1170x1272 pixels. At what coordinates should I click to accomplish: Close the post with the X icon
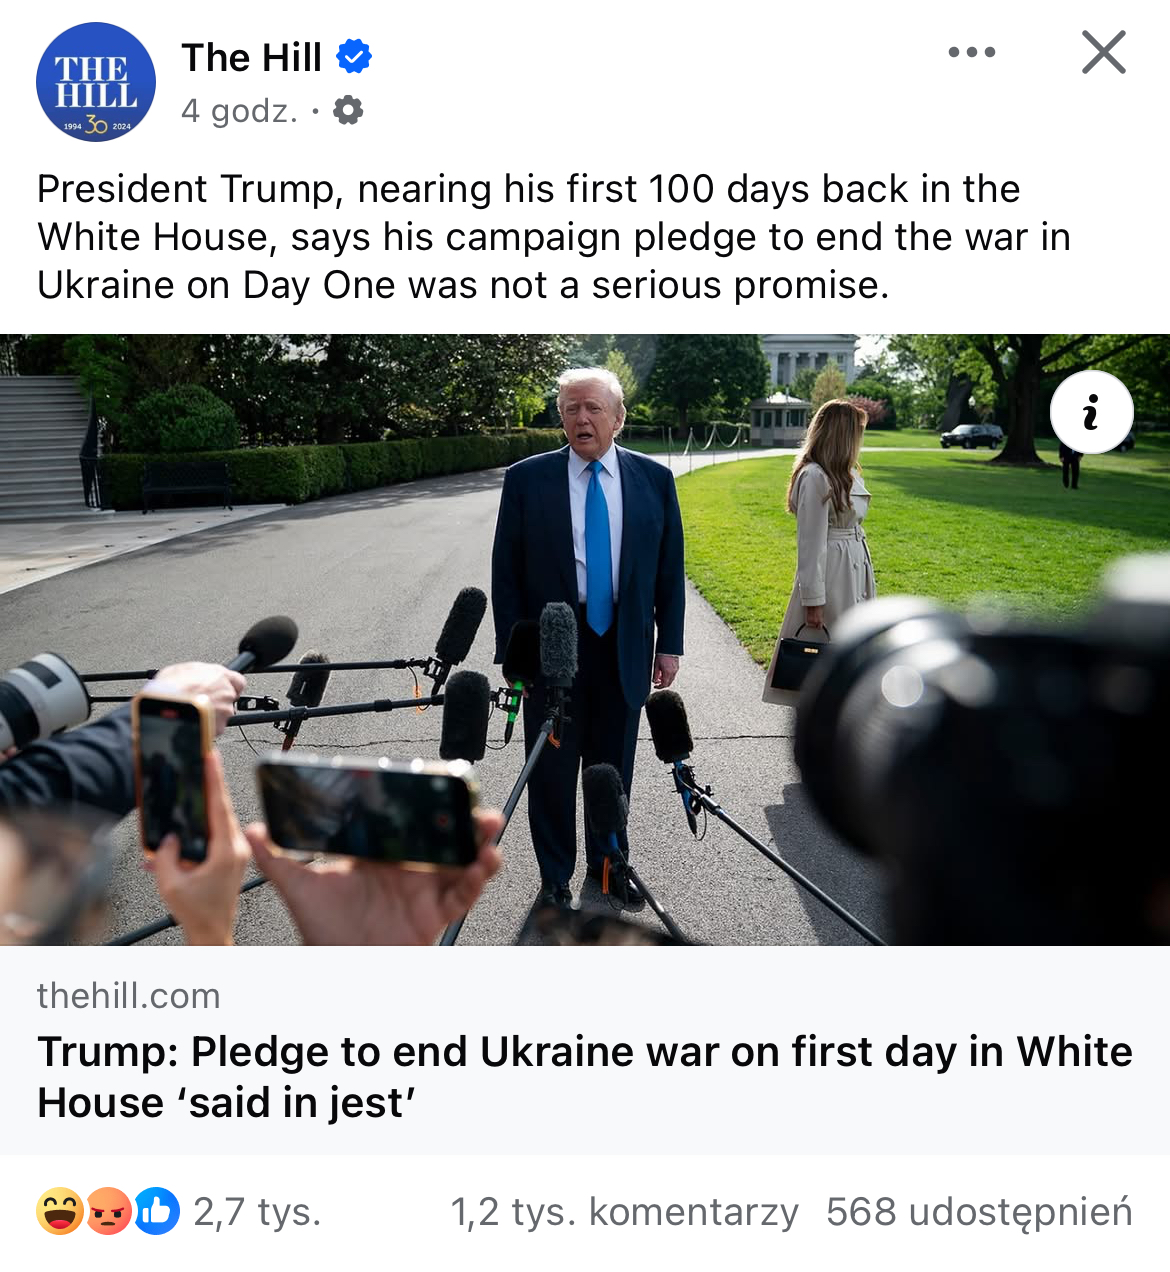[1104, 52]
